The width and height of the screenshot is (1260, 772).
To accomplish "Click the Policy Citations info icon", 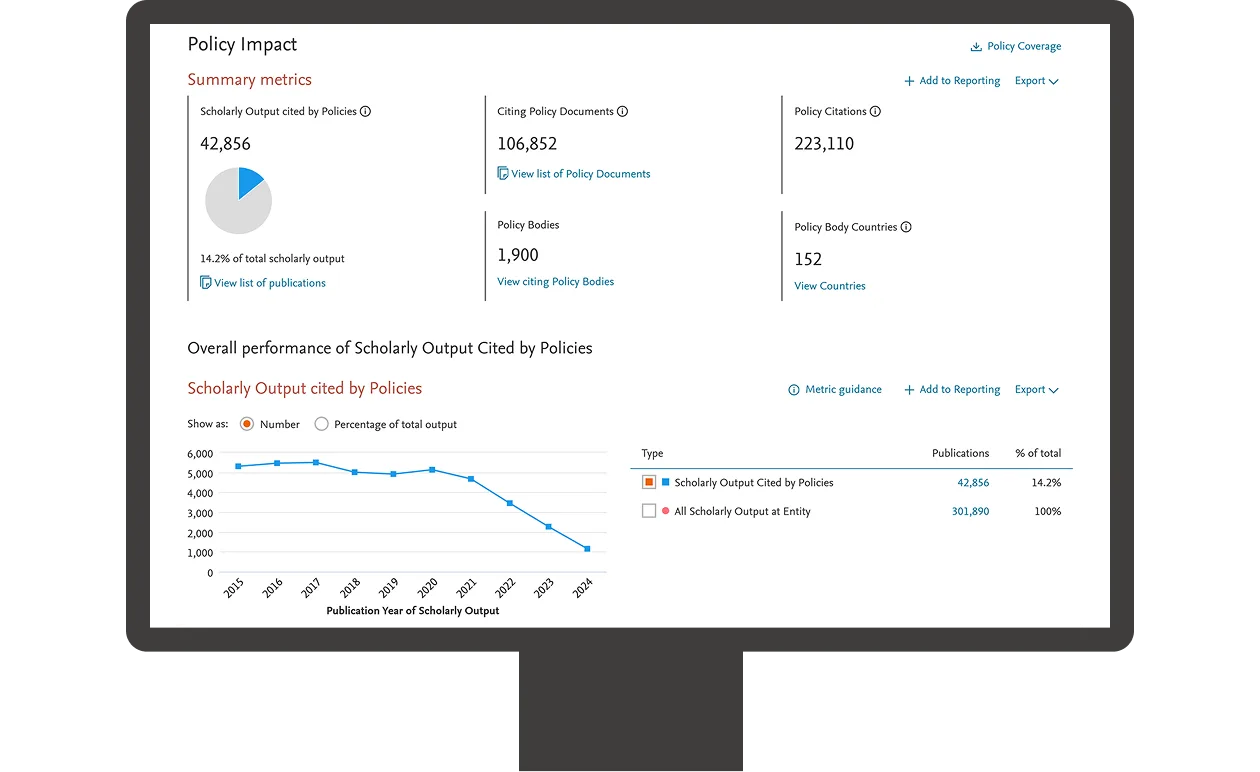I will [876, 111].
